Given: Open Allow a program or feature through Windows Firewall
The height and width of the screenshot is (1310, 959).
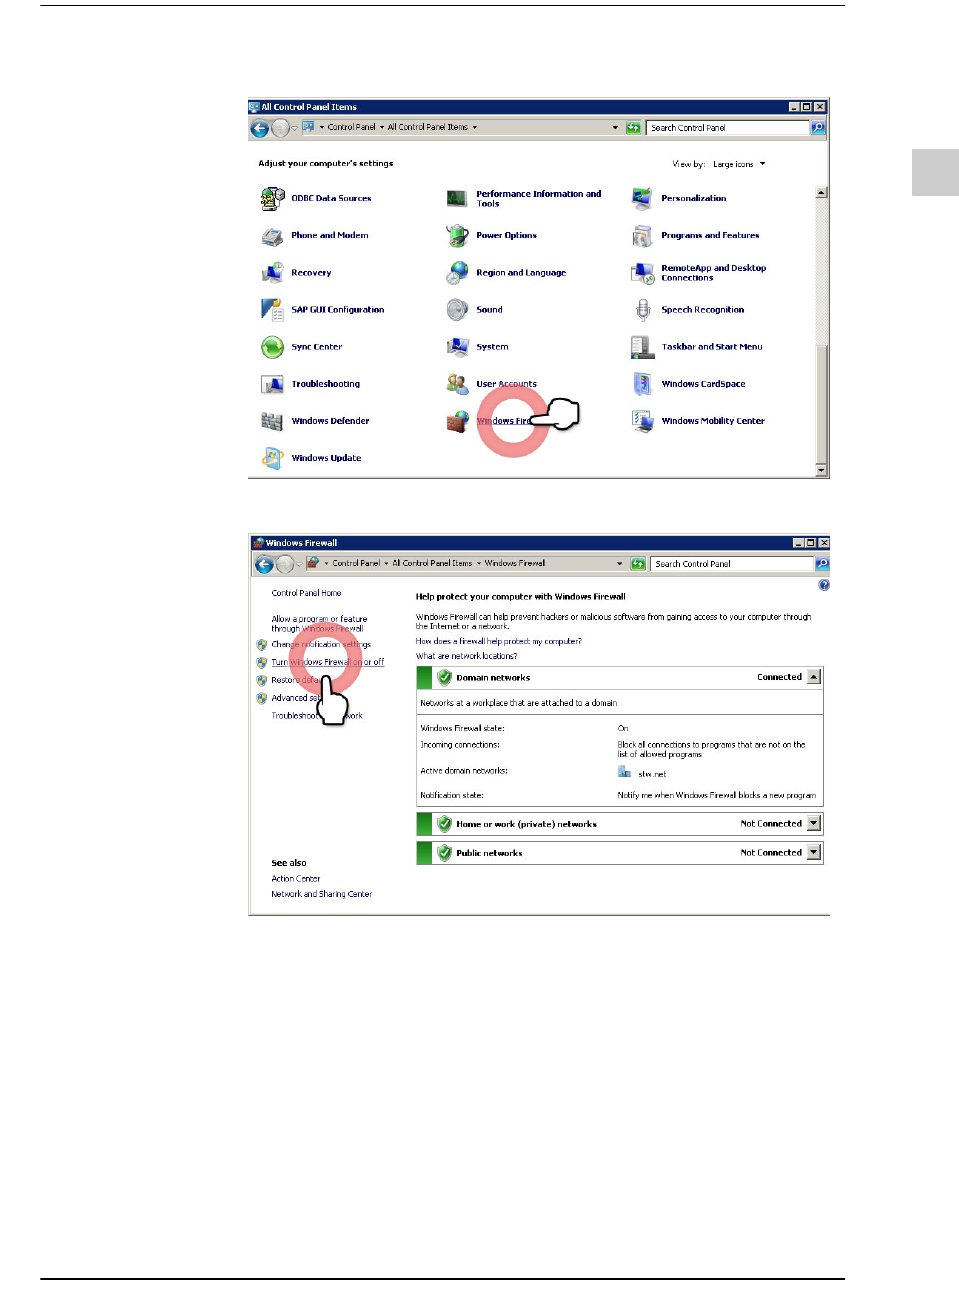Looking at the screenshot, I should pos(319,624).
